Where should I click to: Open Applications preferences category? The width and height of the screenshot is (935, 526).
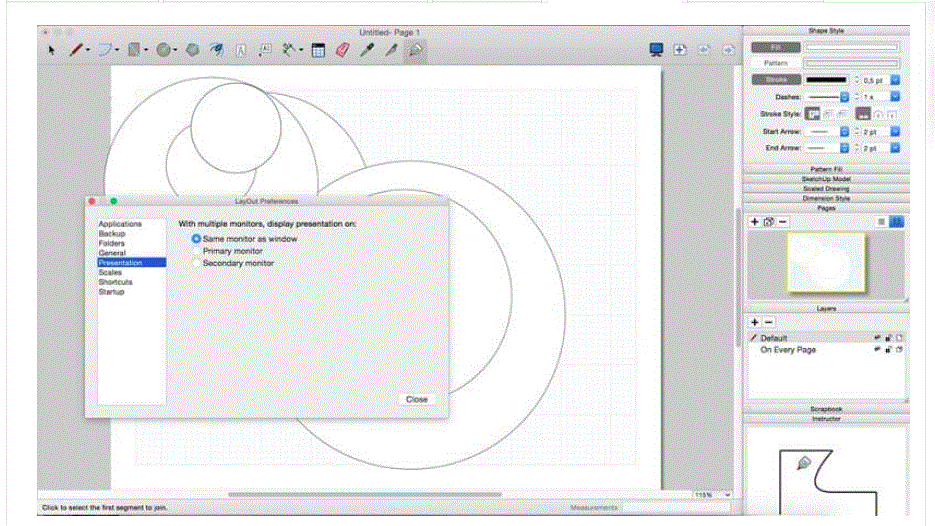[120, 224]
